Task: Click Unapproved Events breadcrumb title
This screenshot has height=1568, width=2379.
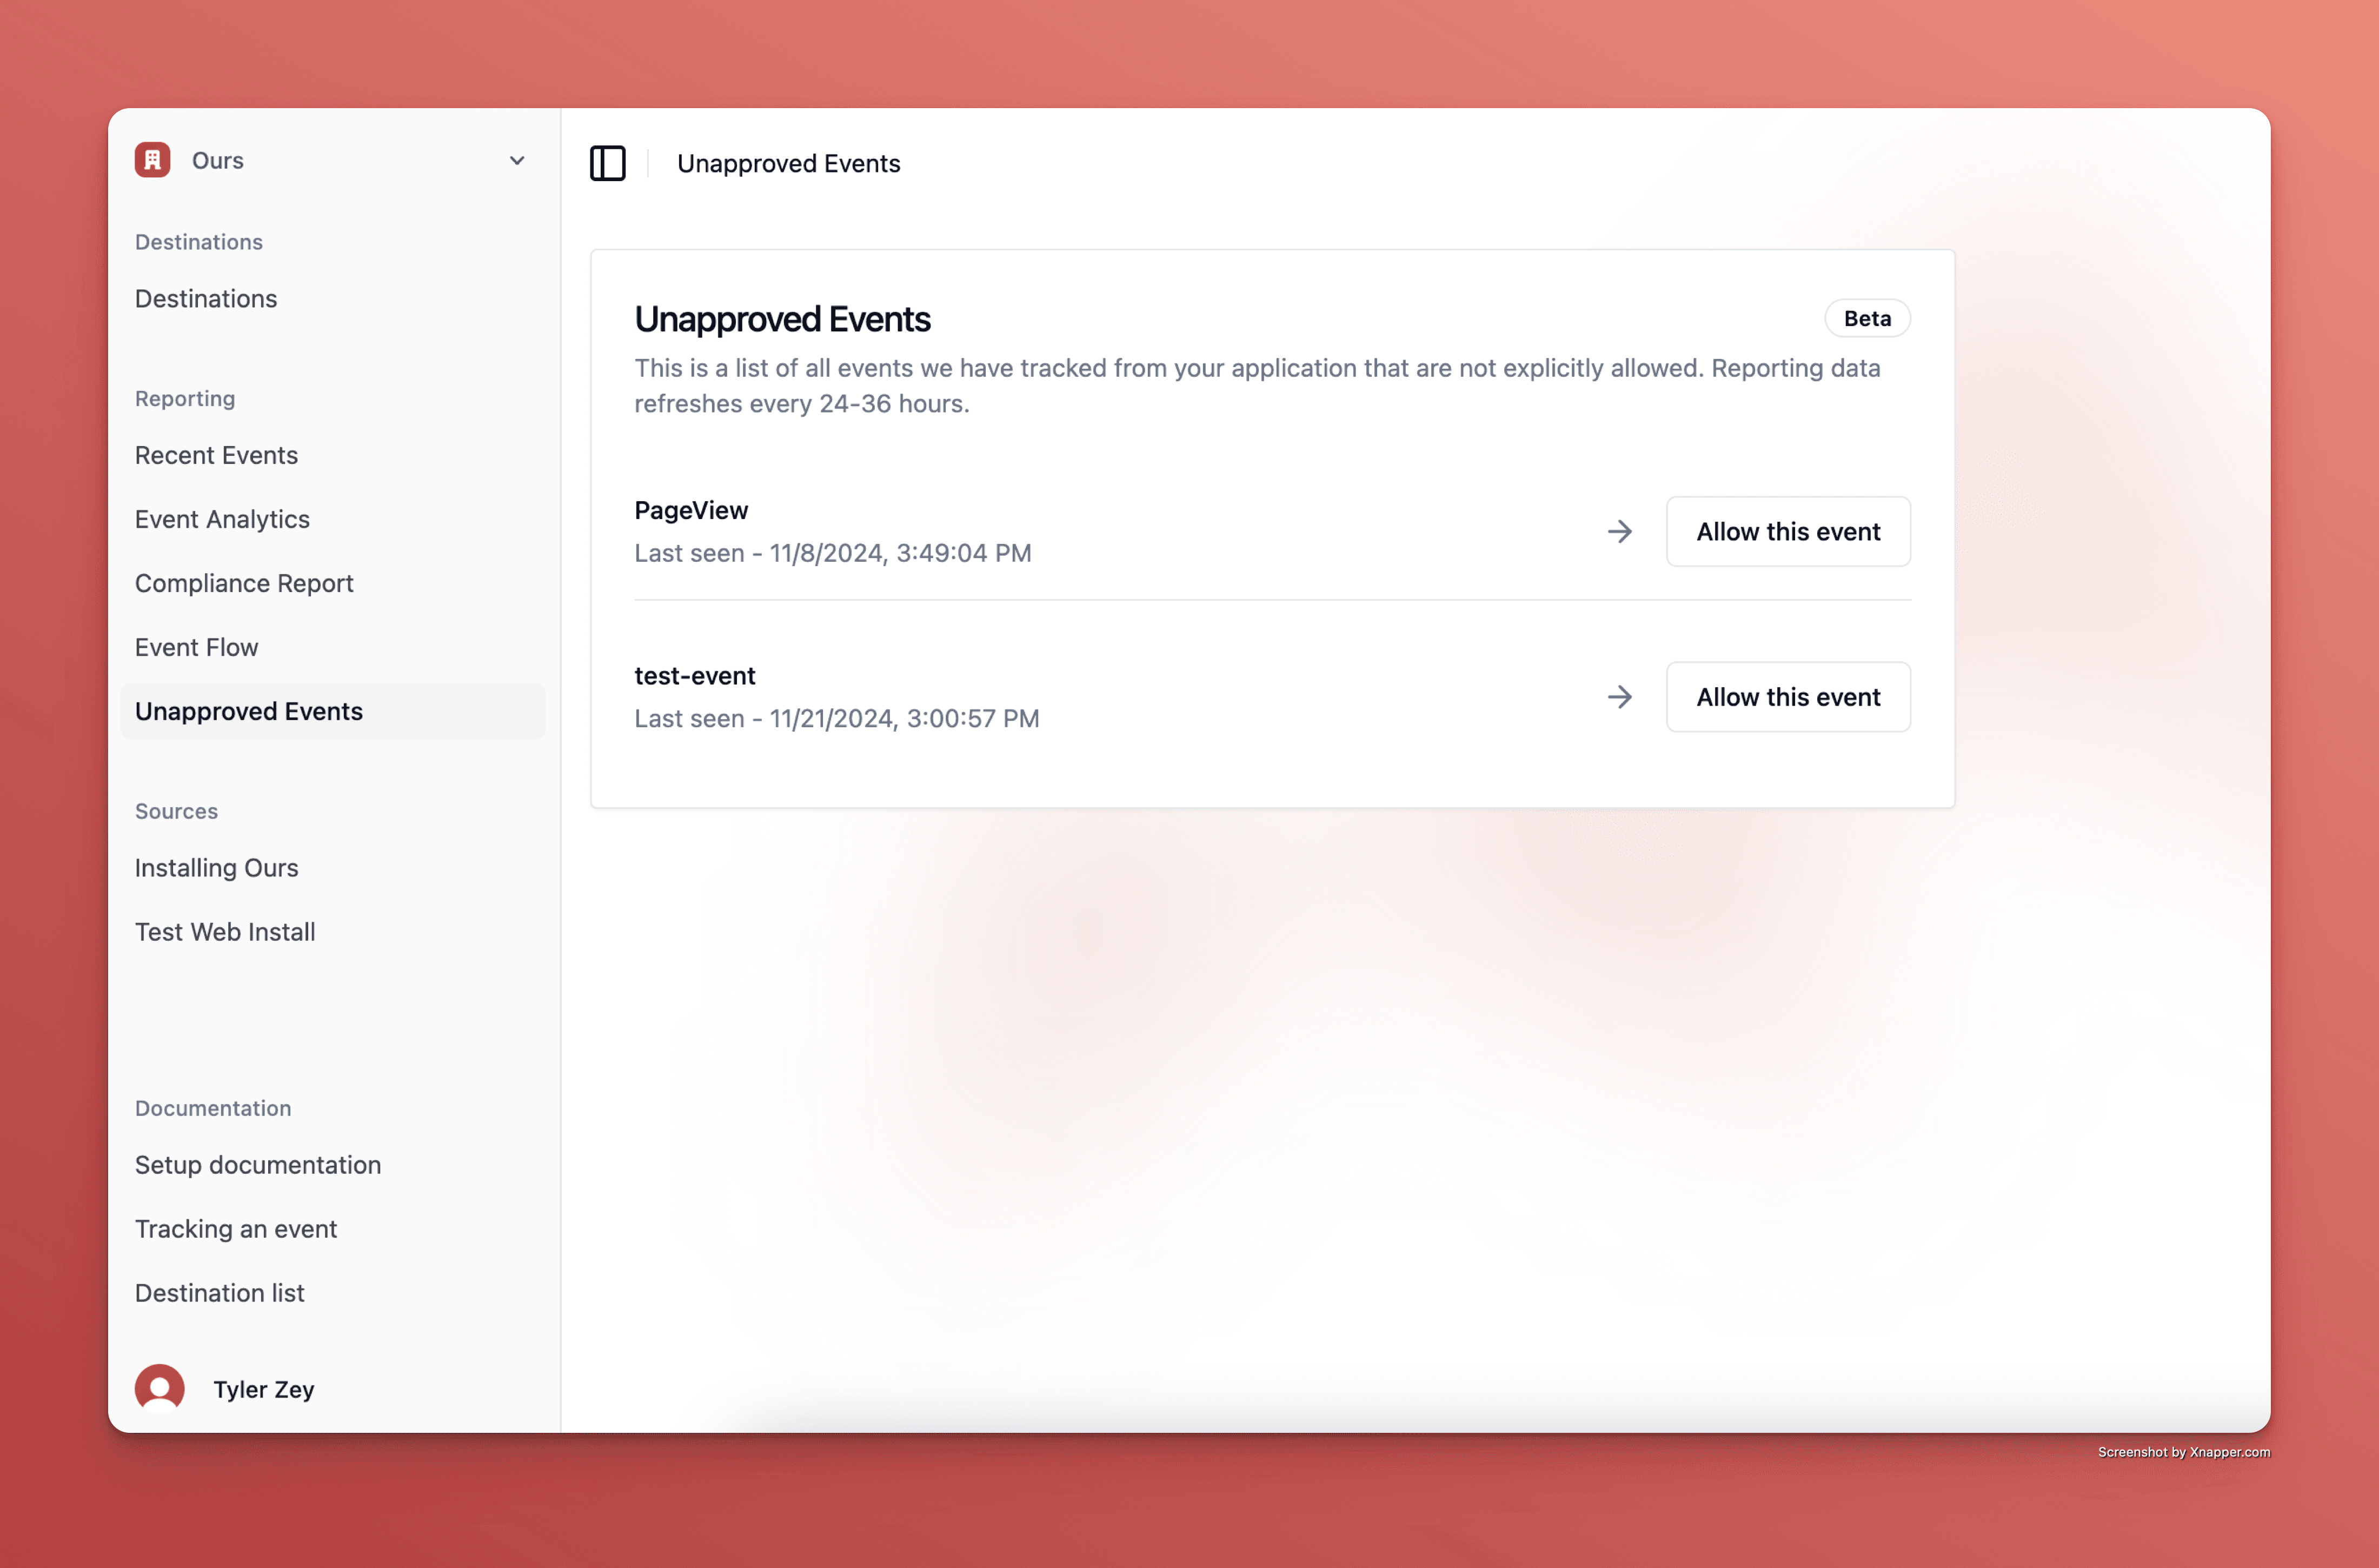Action: [788, 163]
